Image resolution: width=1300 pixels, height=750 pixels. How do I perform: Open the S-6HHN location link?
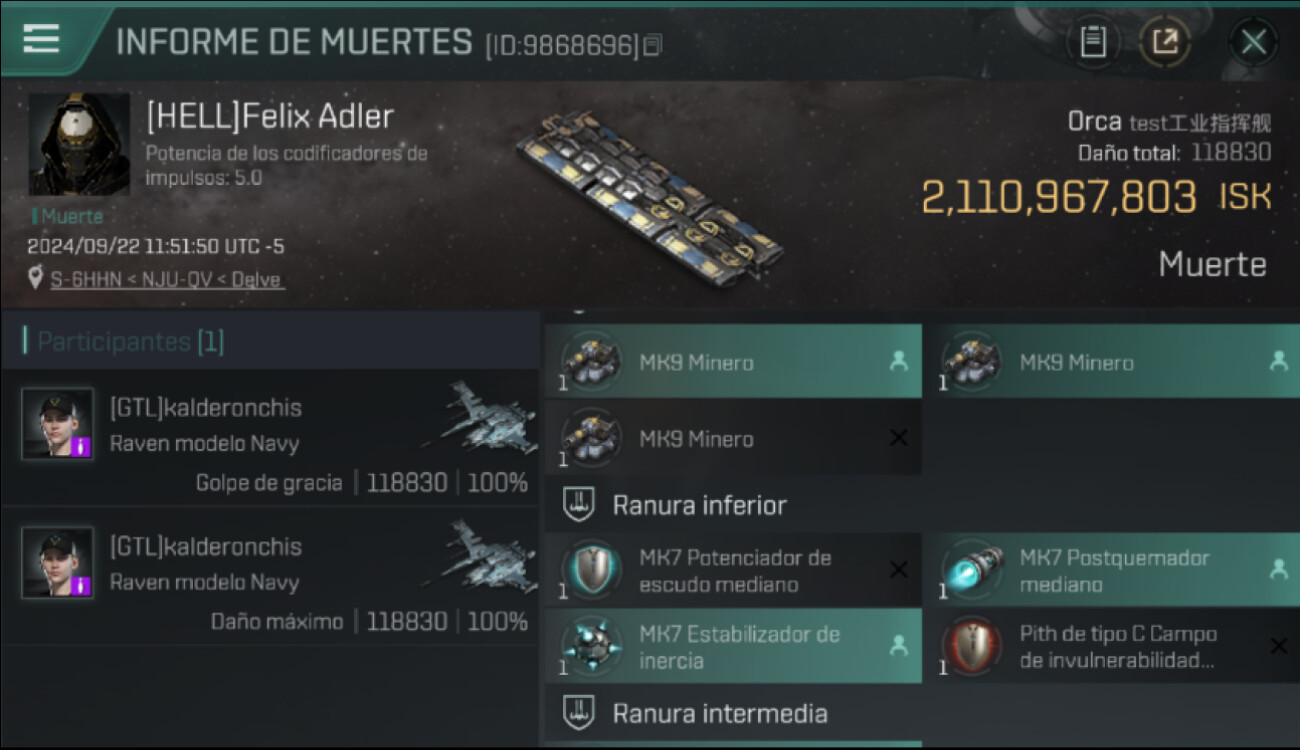[167, 280]
